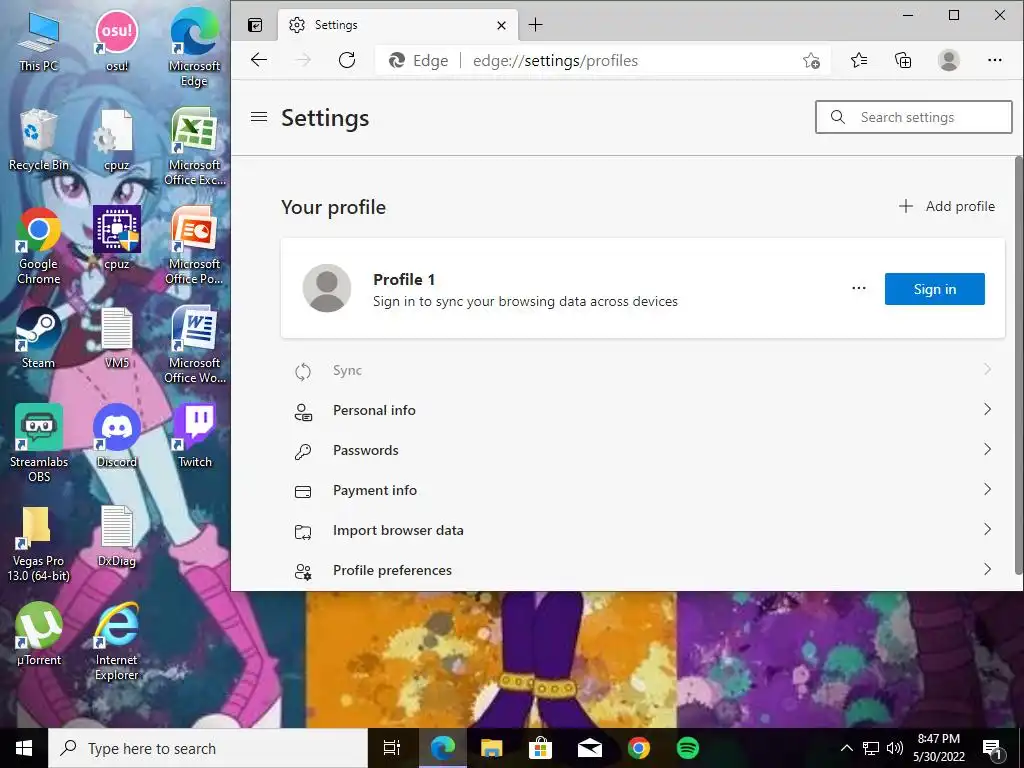Open Personal info settings
This screenshot has height=768, width=1024.
click(x=643, y=410)
